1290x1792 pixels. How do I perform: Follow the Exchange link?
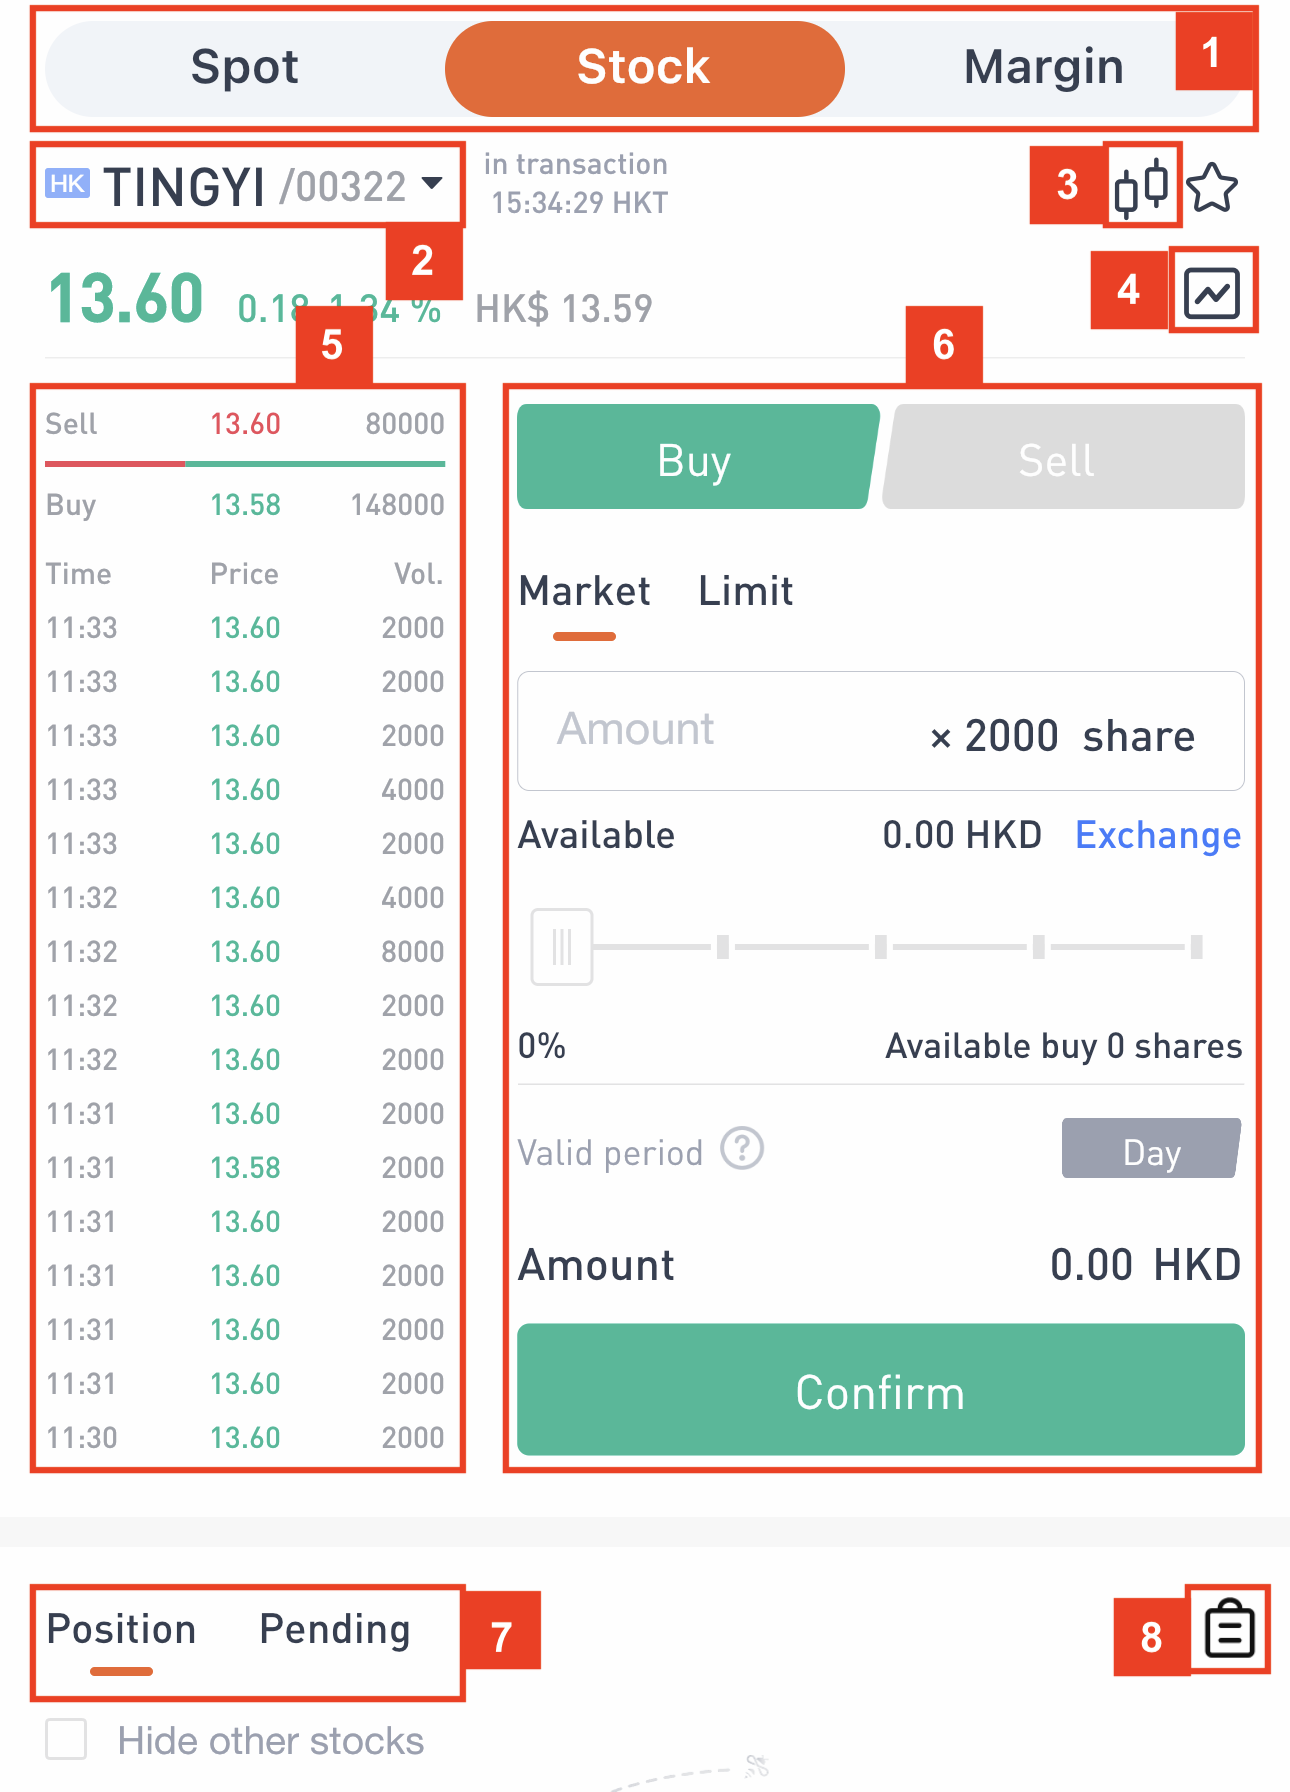1158,835
